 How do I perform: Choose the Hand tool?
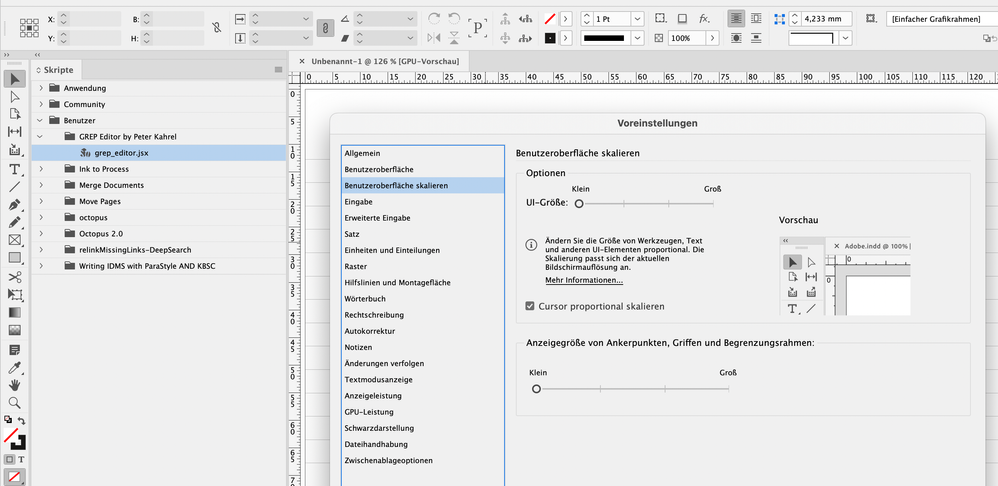15,385
